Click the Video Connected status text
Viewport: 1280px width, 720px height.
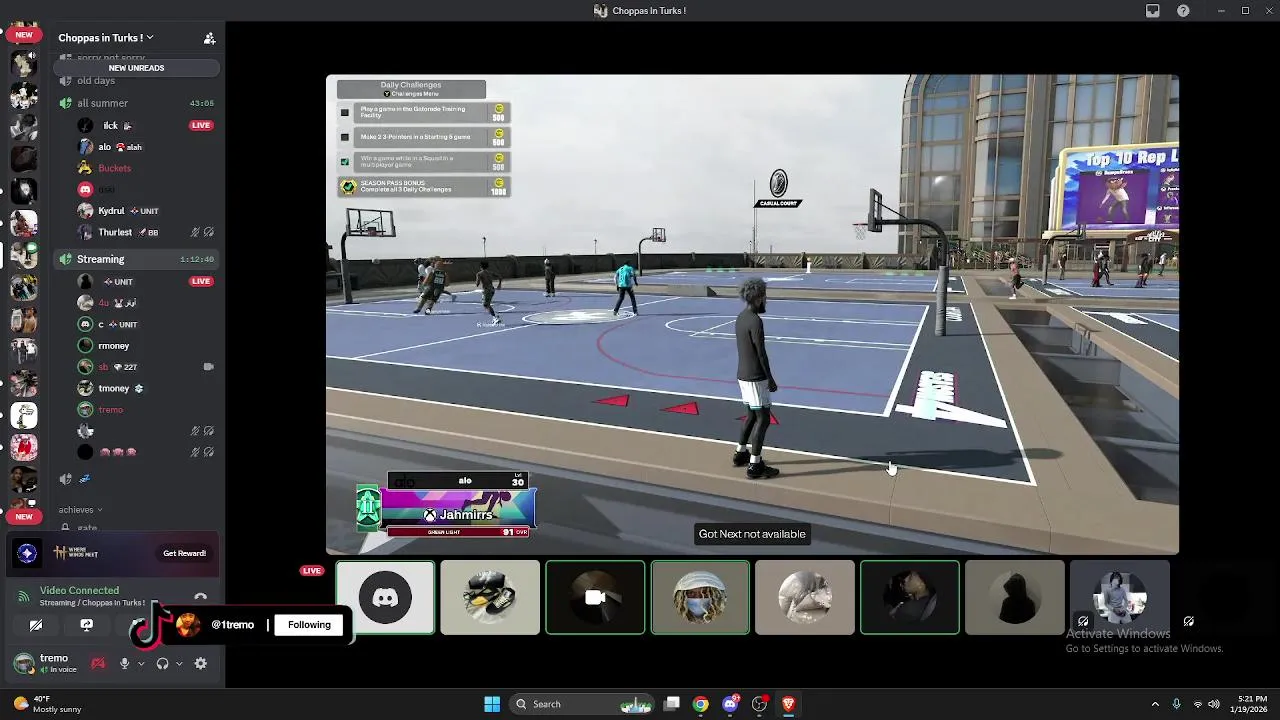coord(79,591)
